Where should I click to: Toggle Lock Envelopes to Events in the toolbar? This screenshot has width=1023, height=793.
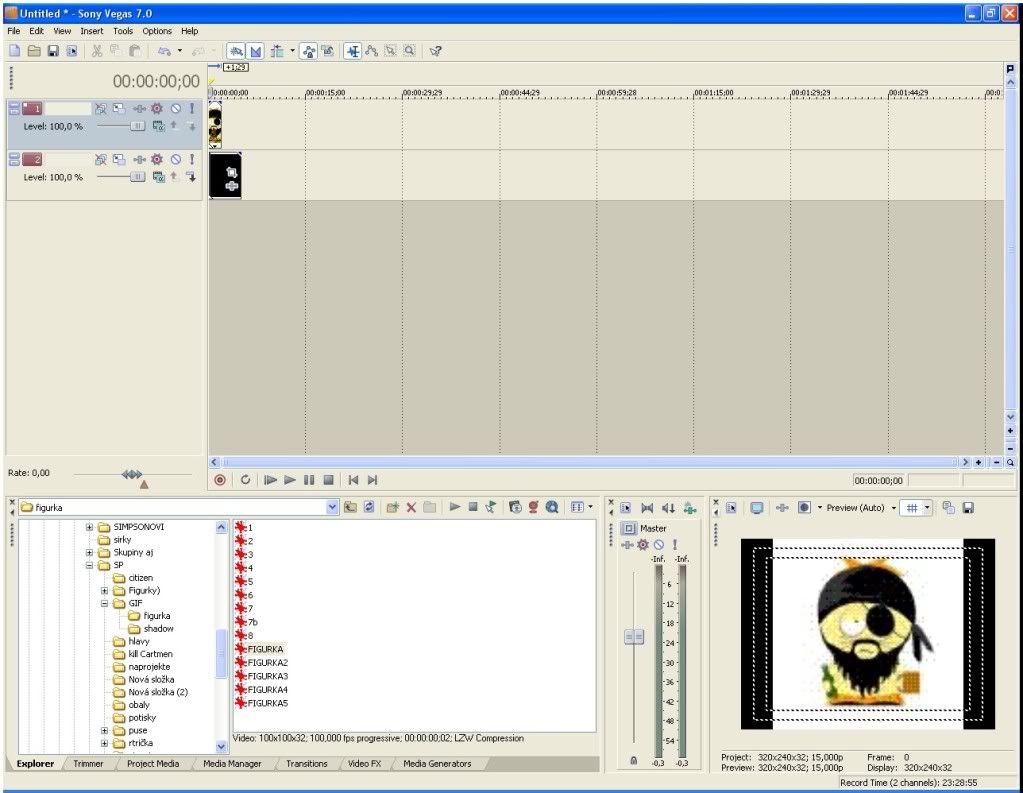point(309,51)
